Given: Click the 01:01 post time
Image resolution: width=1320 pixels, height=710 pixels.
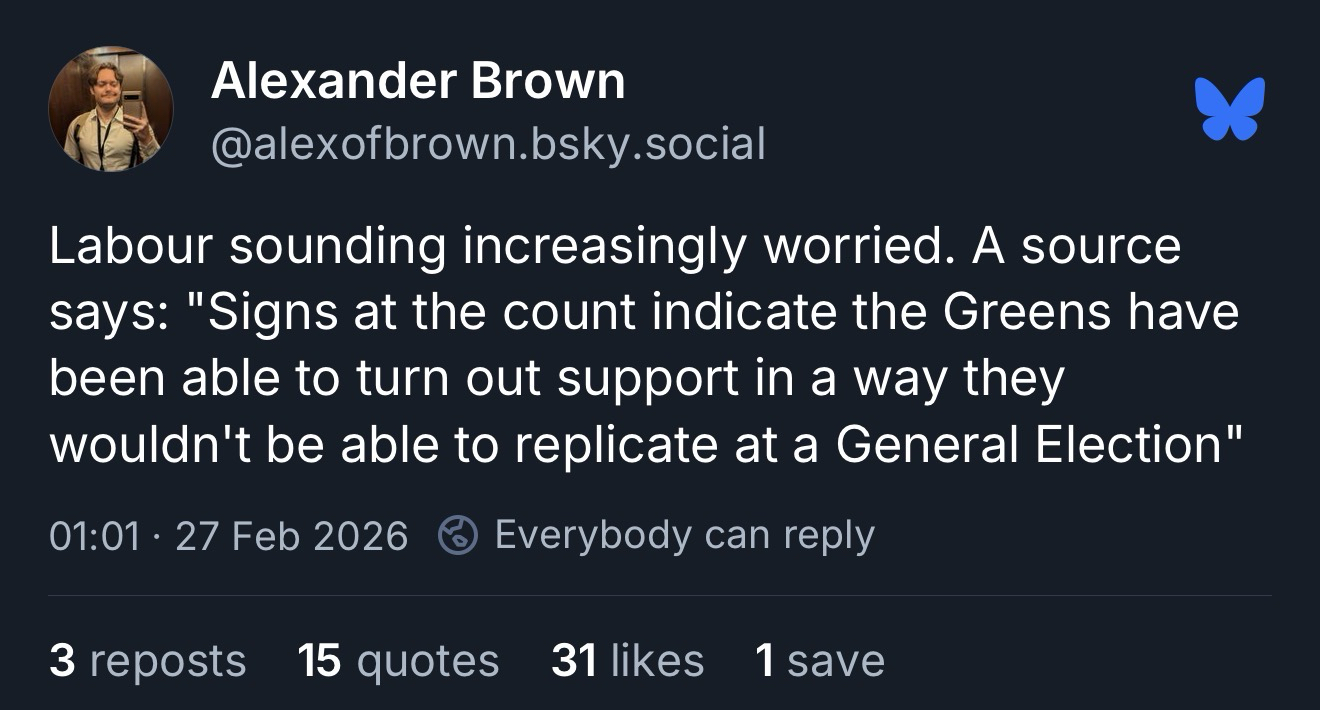Looking at the screenshot, I should pos(94,536).
